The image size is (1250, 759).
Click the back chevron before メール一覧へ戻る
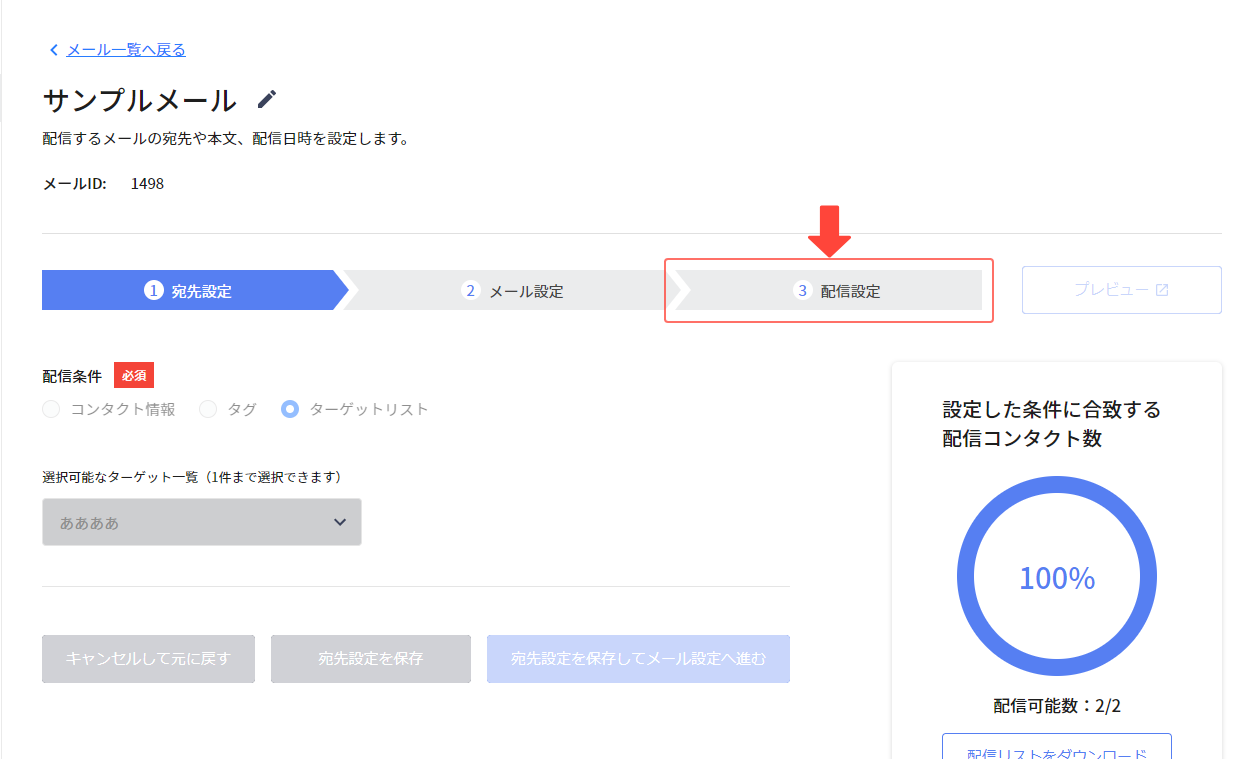point(54,50)
